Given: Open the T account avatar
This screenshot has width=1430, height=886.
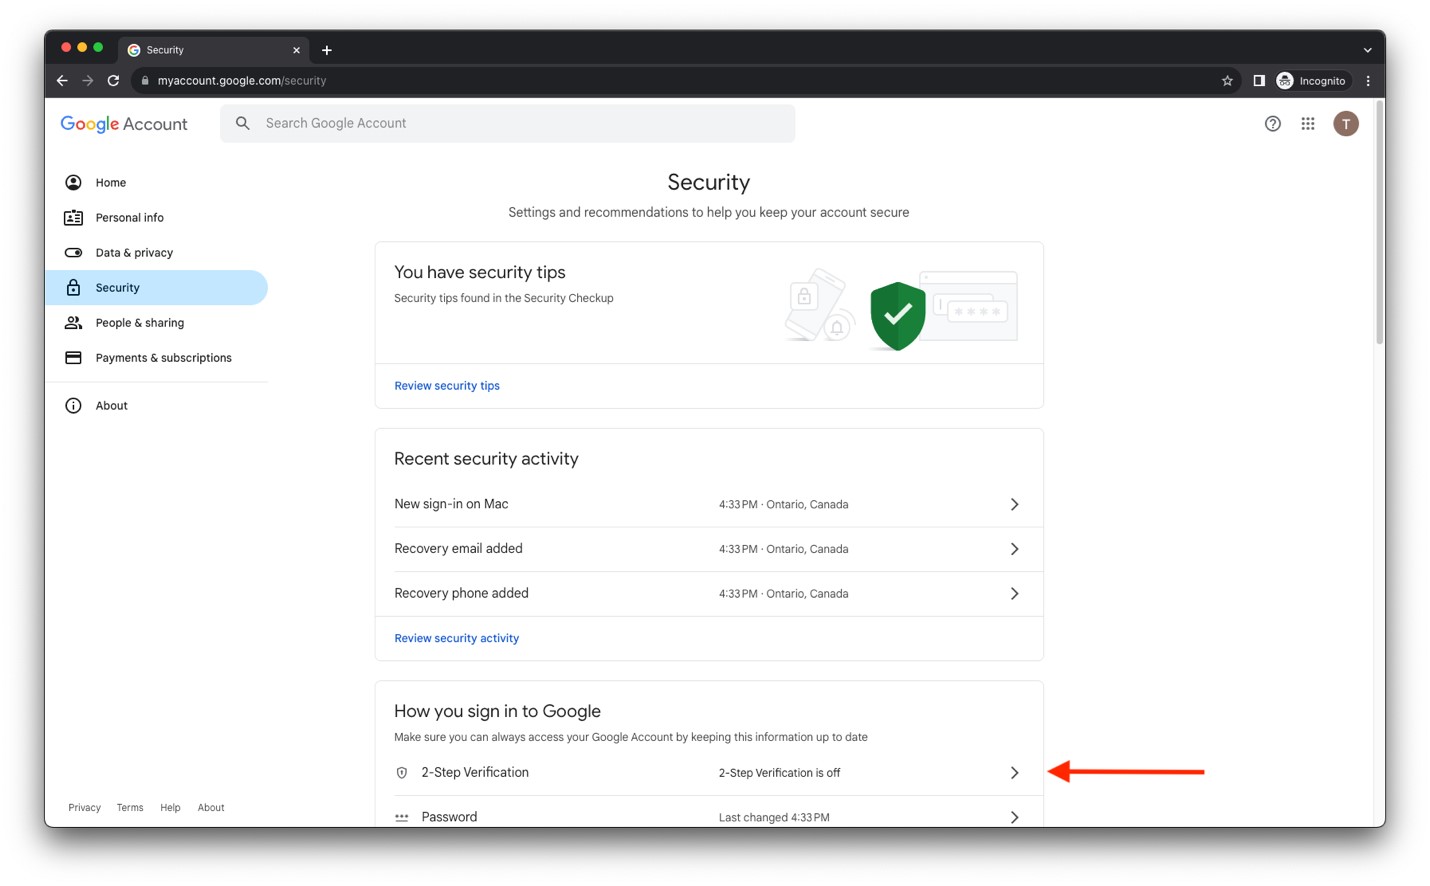Looking at the screenshot, I should point(1346,124).
